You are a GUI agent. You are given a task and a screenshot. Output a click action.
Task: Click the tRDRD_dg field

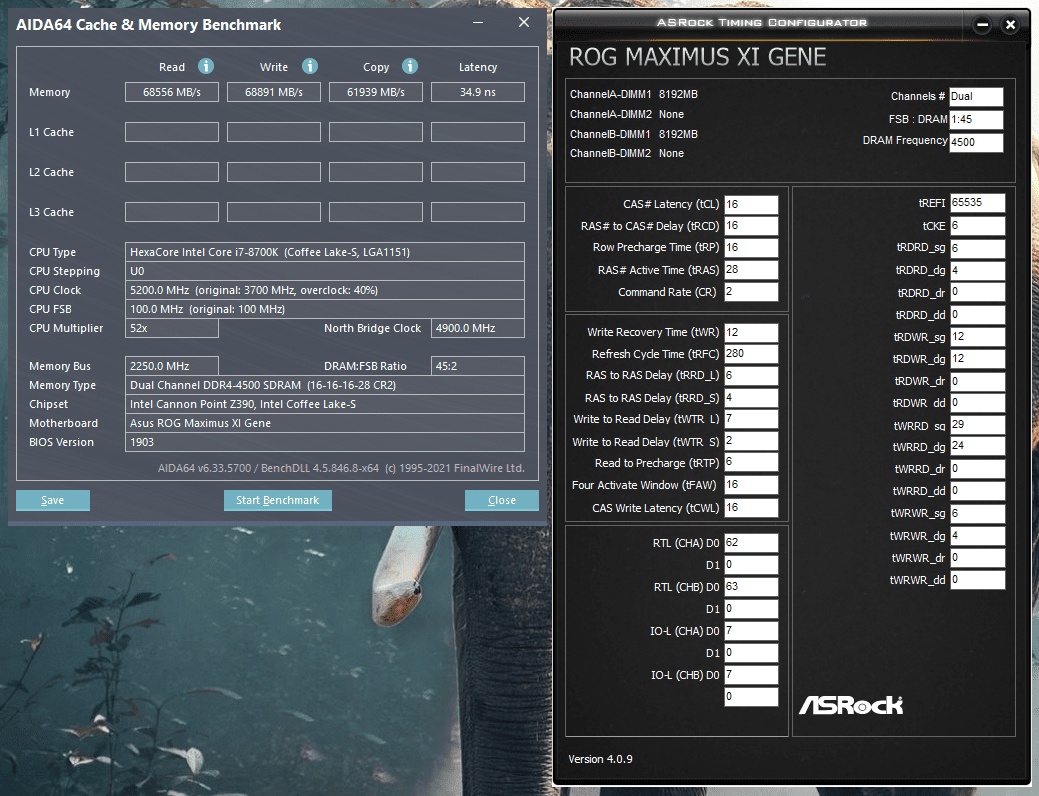click(x=977, y=270)
